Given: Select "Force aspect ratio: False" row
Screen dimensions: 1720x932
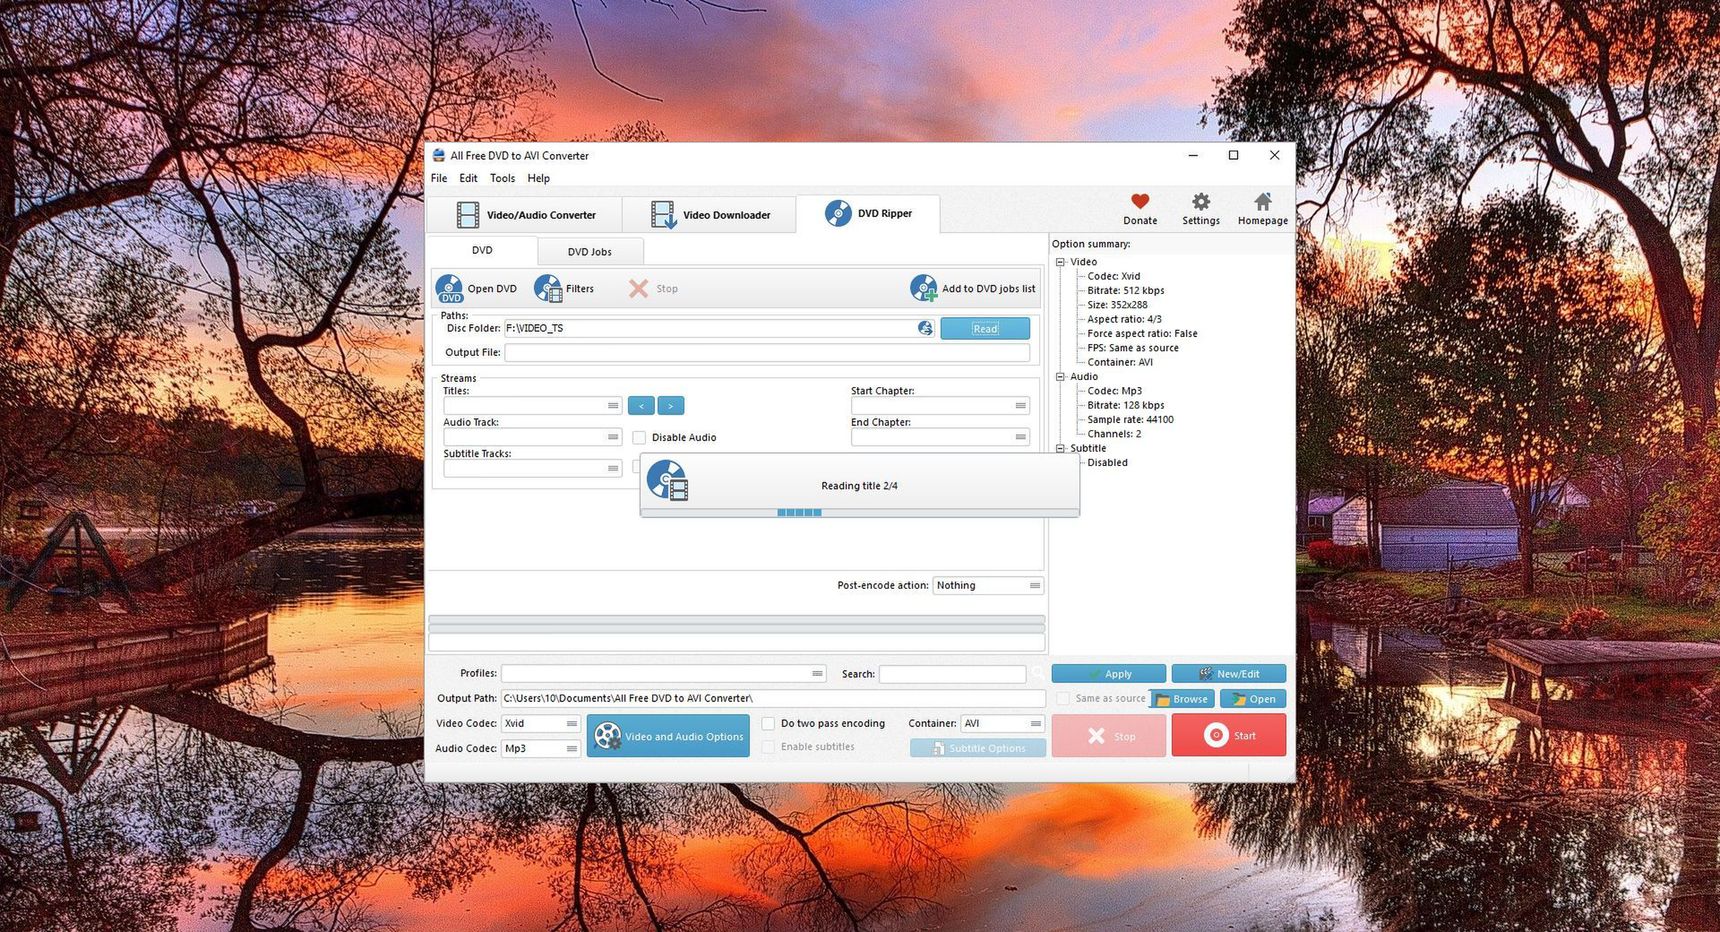Looking at the screenshot, I should 1142,334.
